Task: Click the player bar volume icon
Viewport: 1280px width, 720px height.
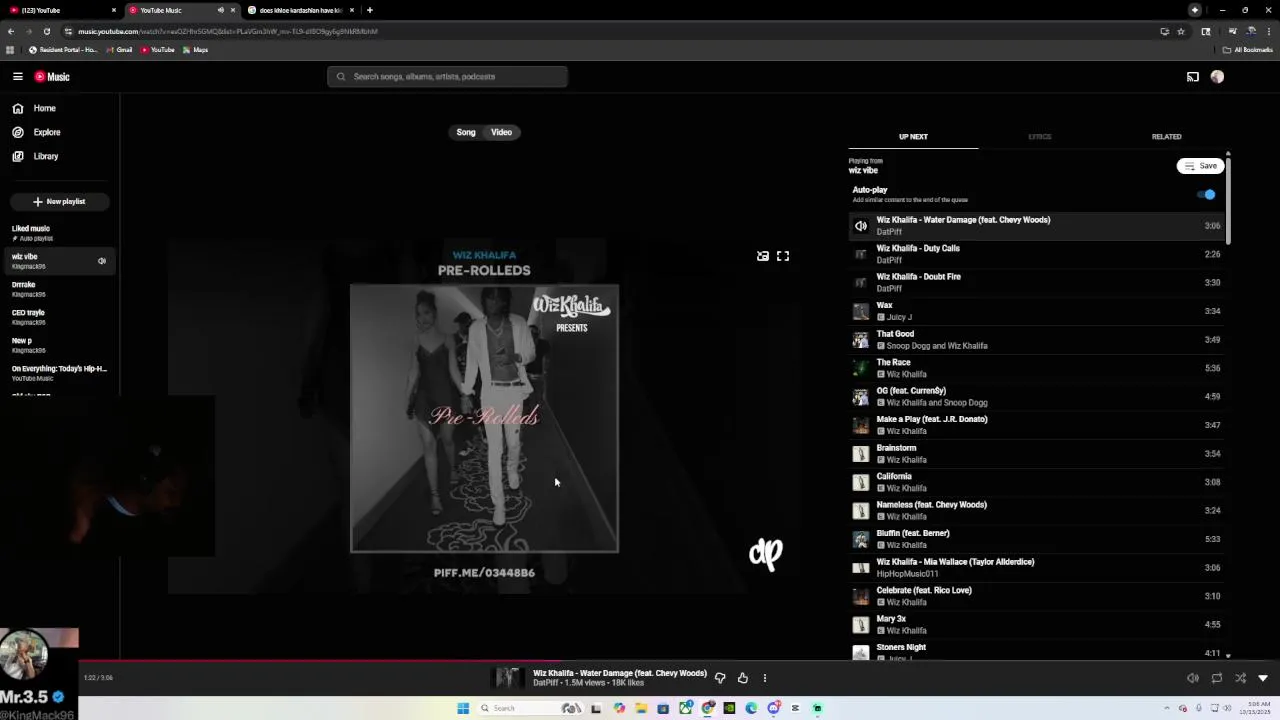Action: pos(1192,678)
